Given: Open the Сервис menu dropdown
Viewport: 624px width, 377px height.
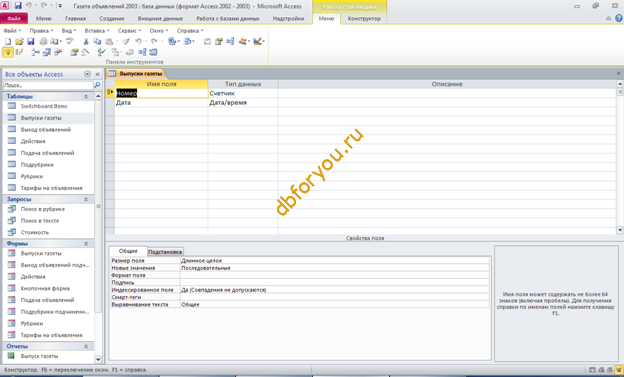Looking at the screenshot, I should pyautogui.click(x=129, y=30).
